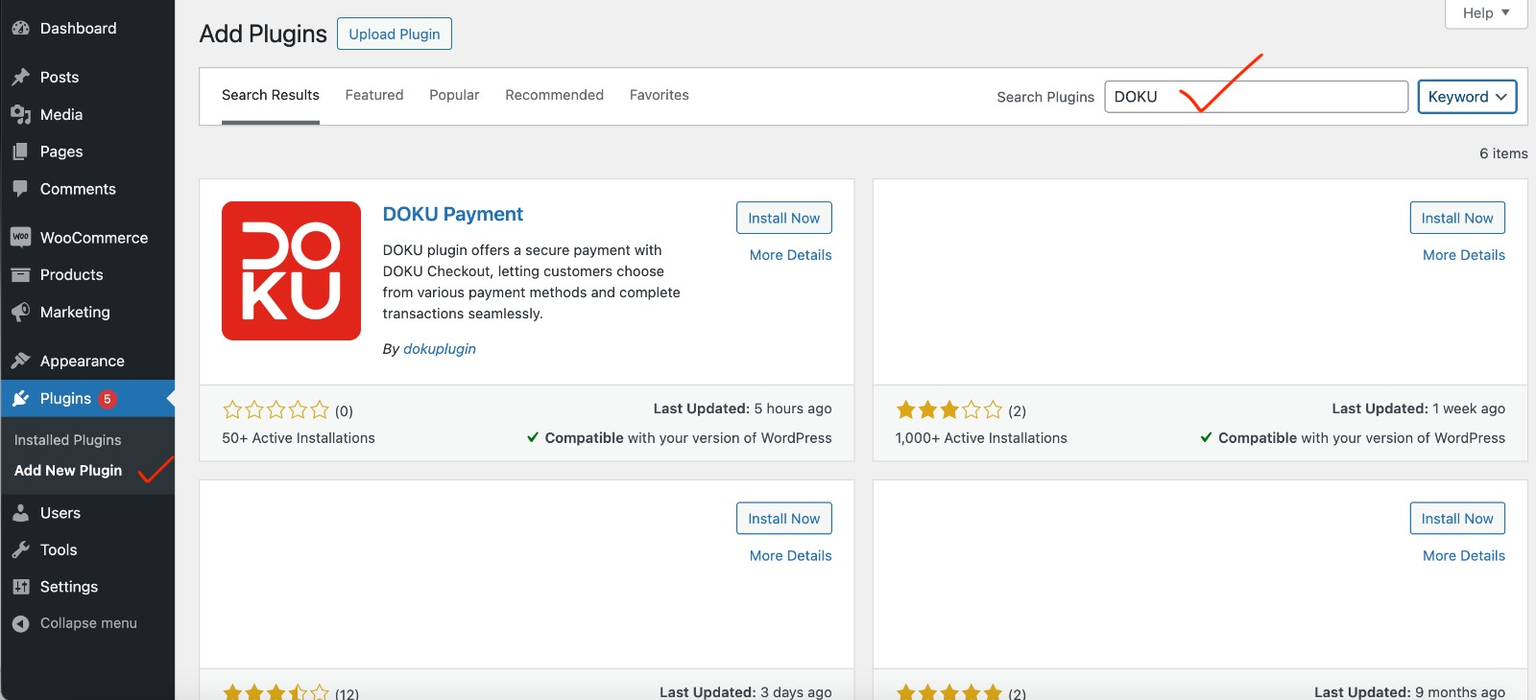The width and height of the screenshot is (1536, 700).
Task: Click the Search Plugins input field
Action: click(1256, 97)
